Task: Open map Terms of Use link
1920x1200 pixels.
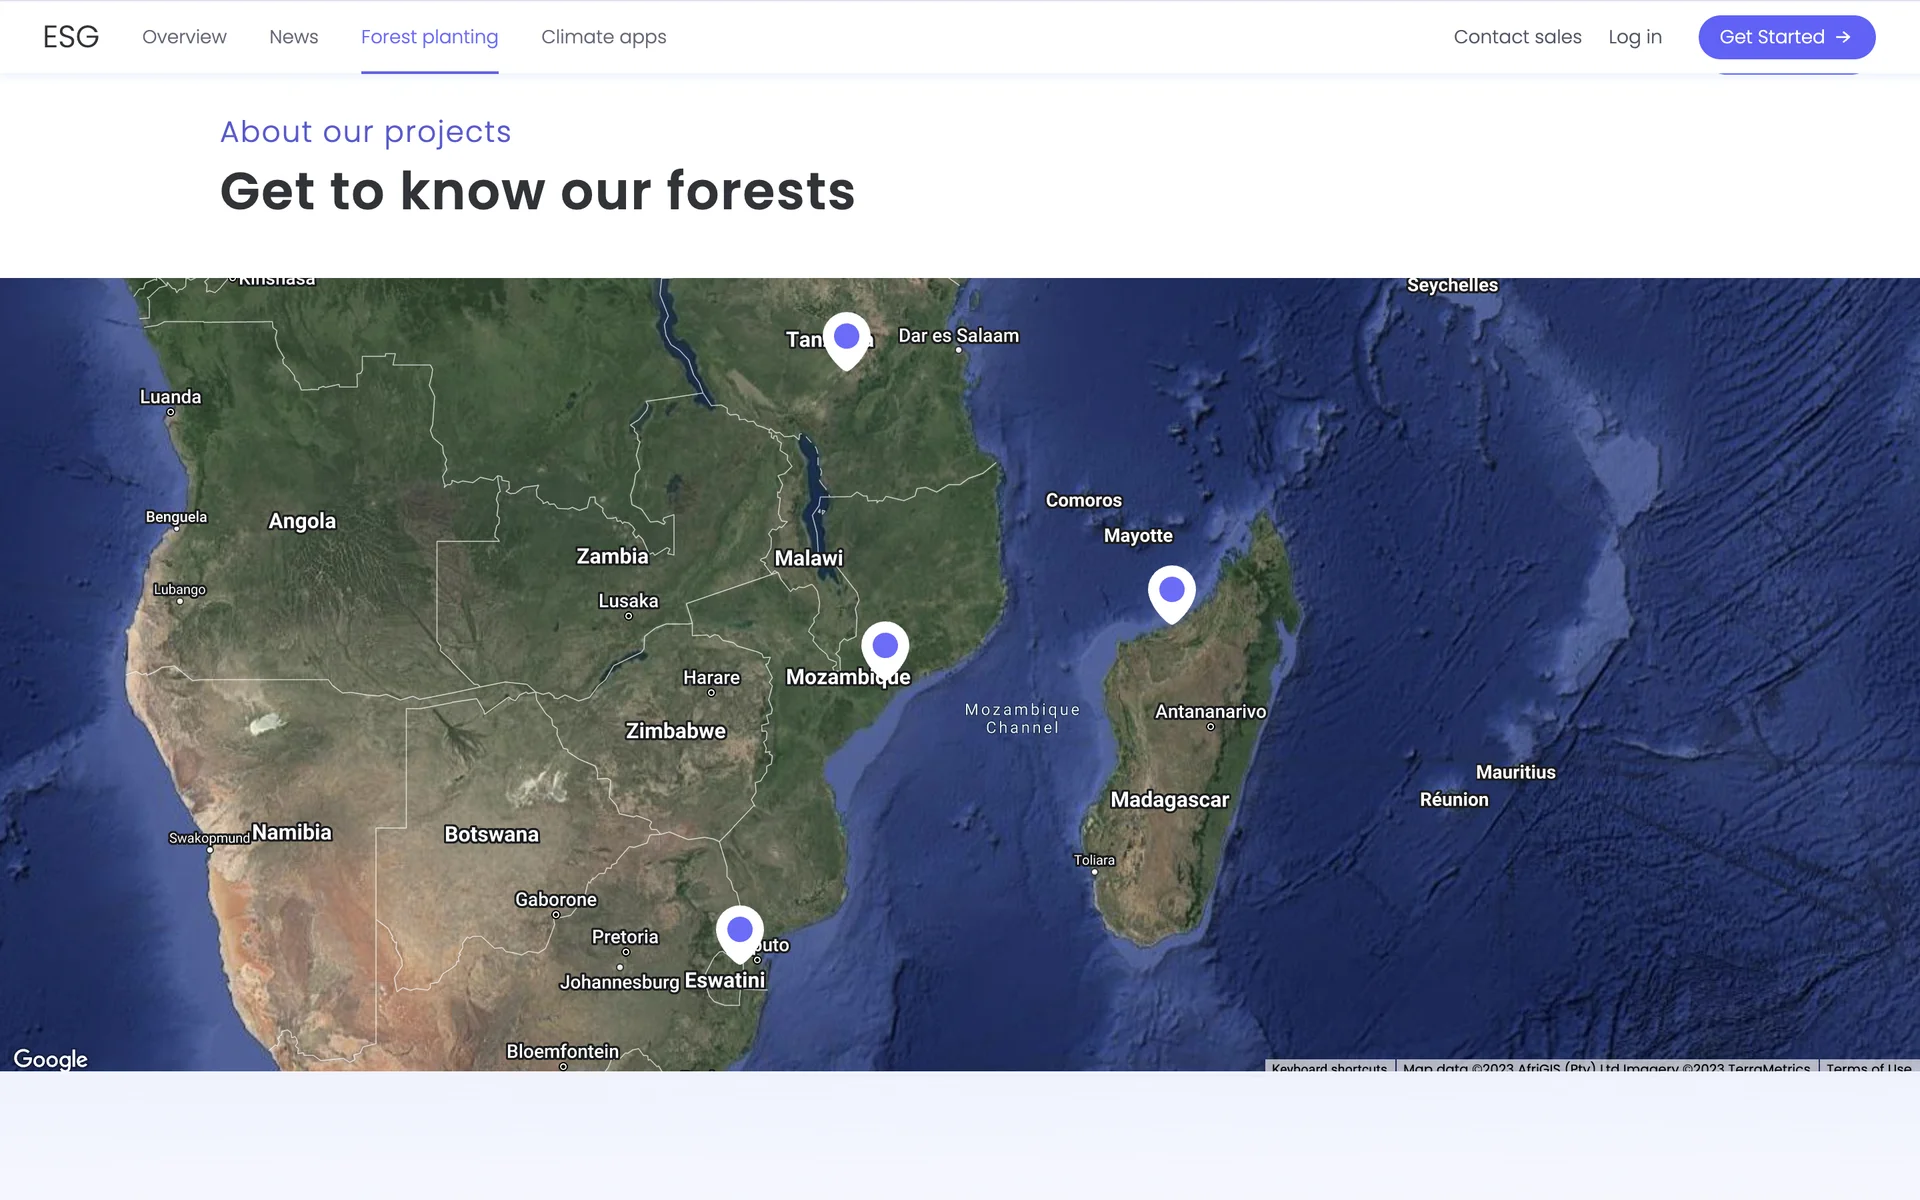Action: 1867,1067
